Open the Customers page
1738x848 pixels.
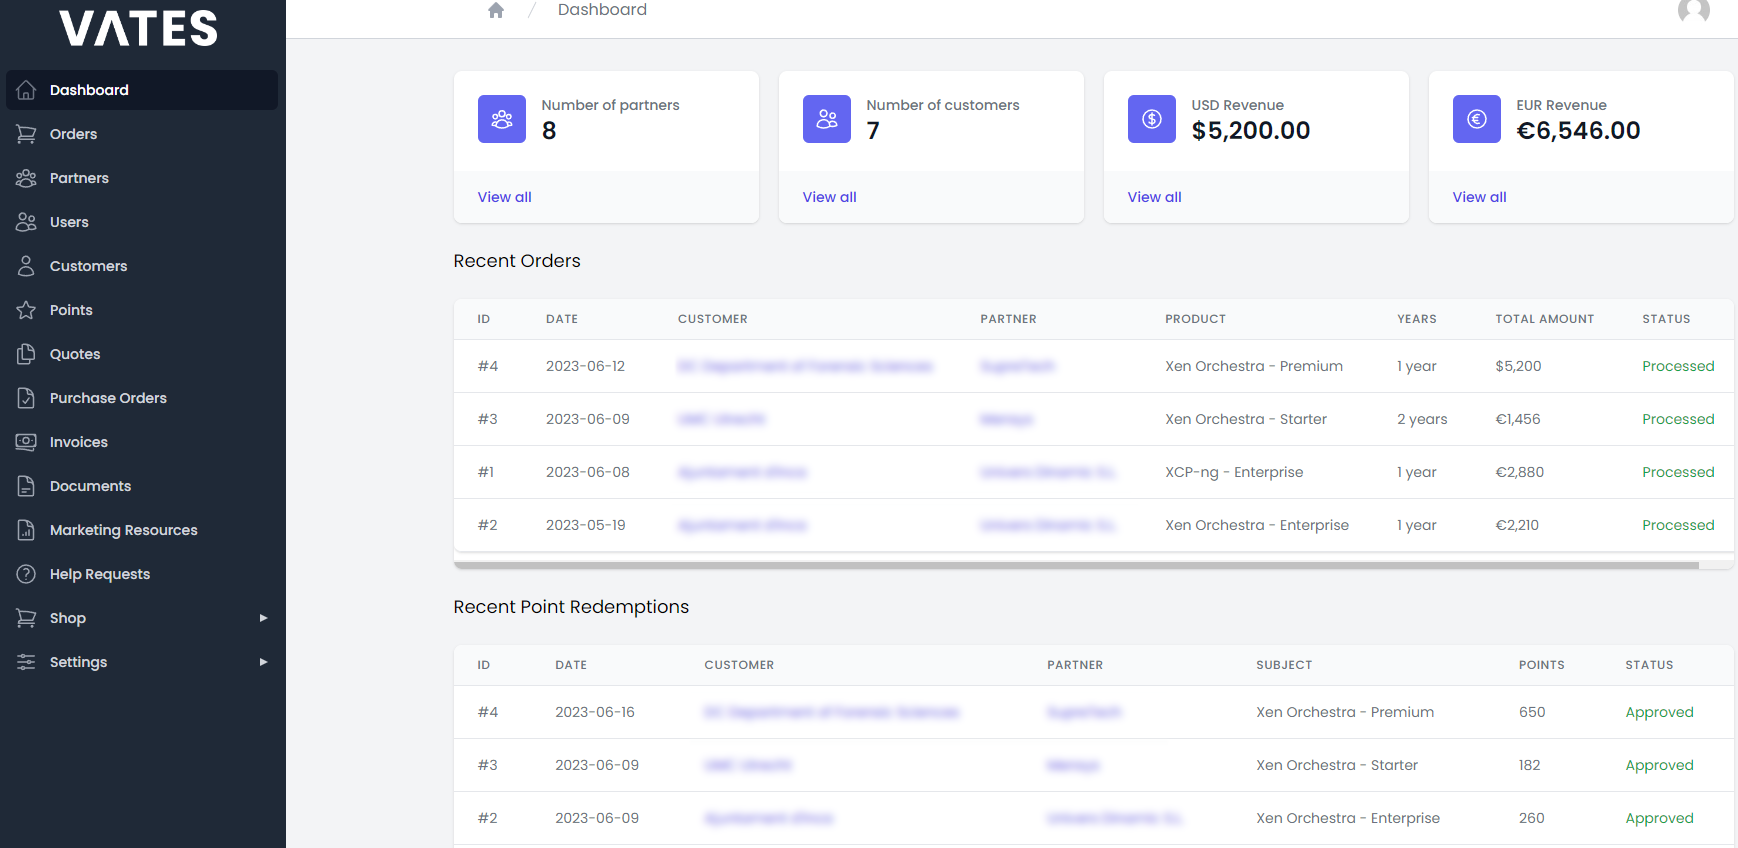[142, 266]
